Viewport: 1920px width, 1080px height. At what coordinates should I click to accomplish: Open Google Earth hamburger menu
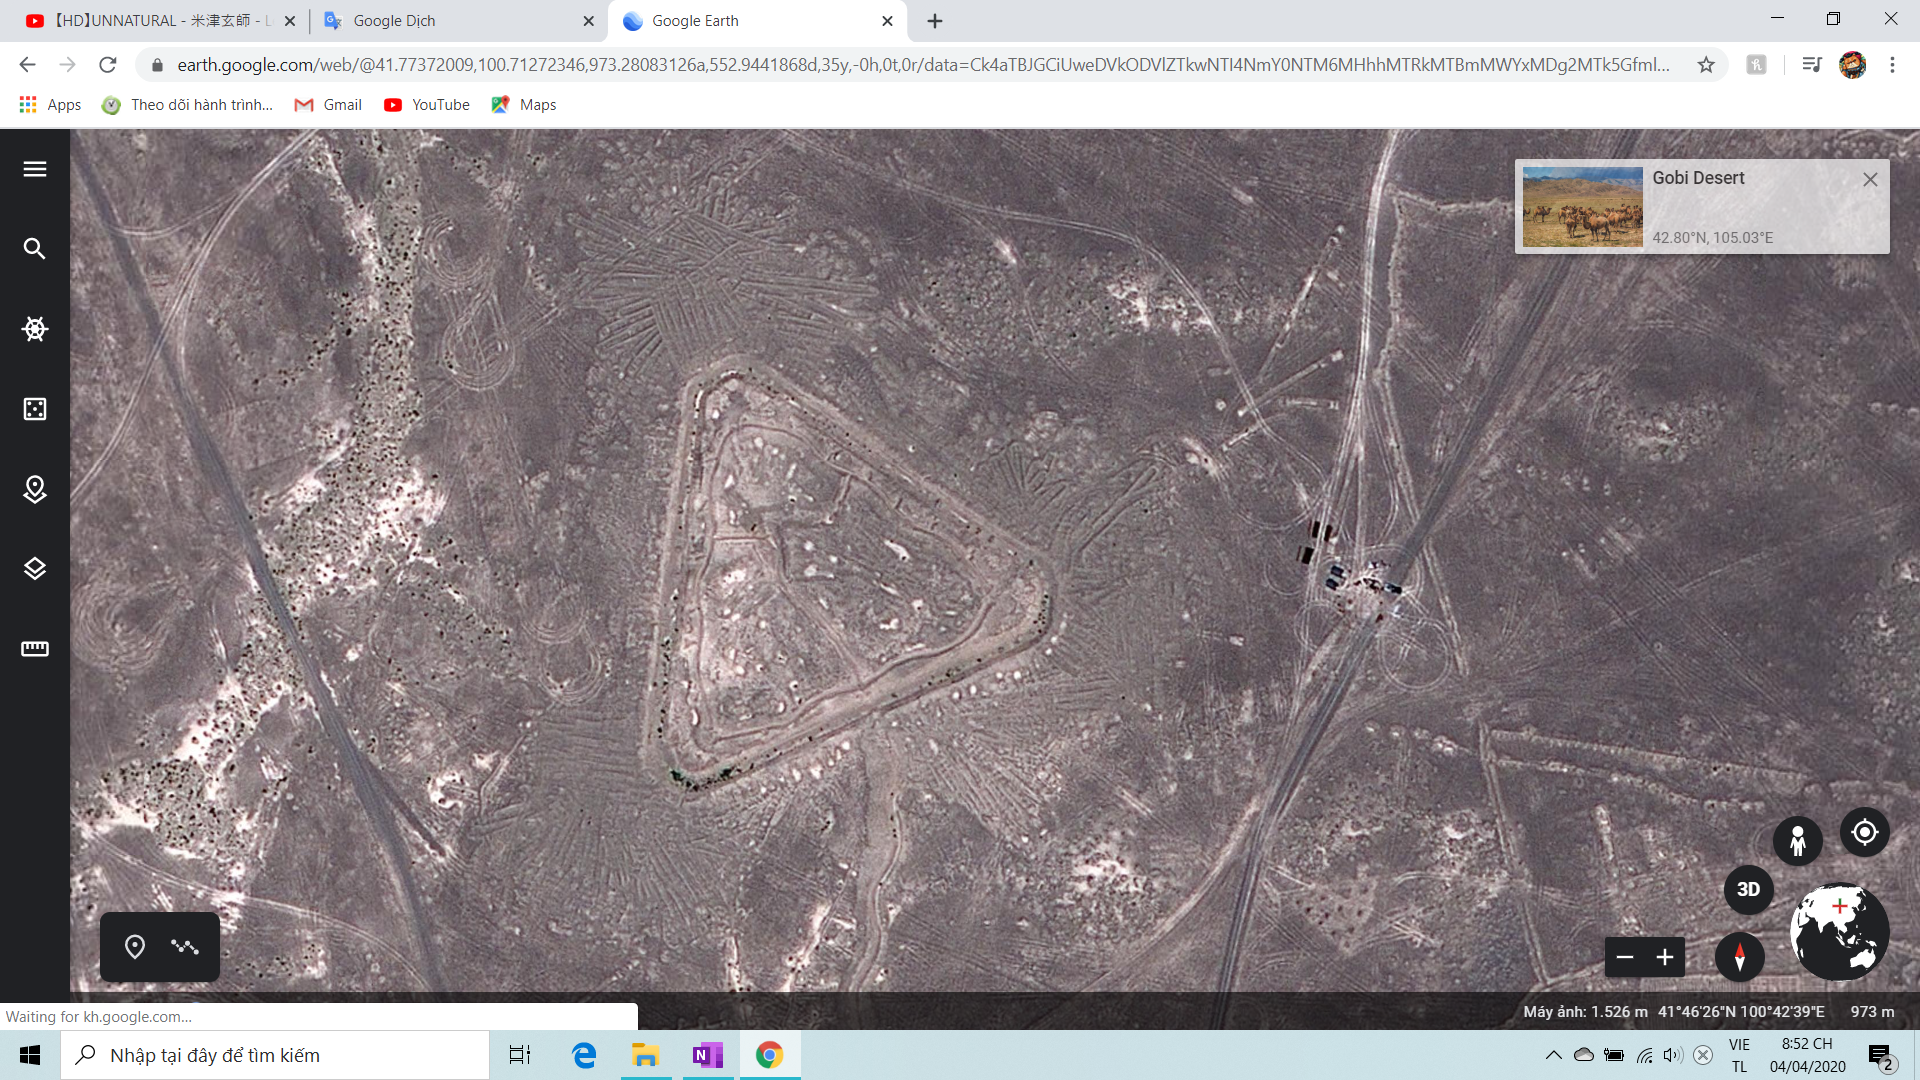click(35, 169)
